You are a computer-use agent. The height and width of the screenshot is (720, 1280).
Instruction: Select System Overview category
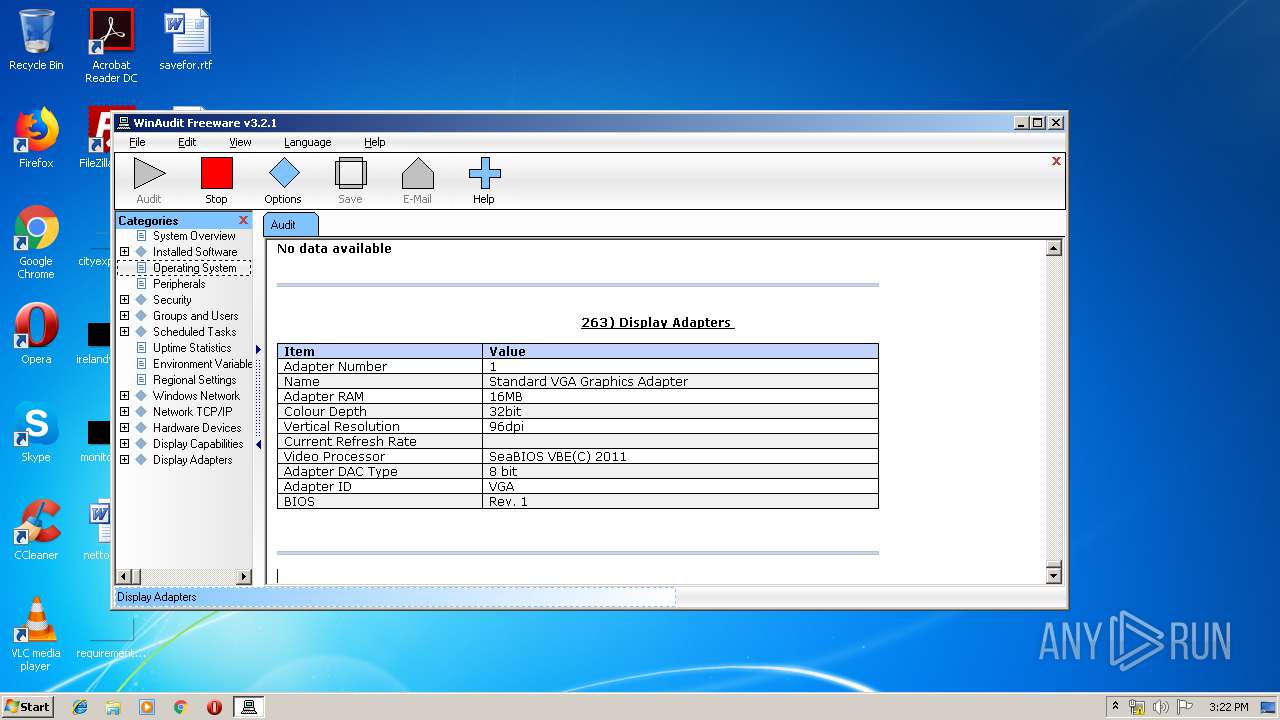(194, 236)
